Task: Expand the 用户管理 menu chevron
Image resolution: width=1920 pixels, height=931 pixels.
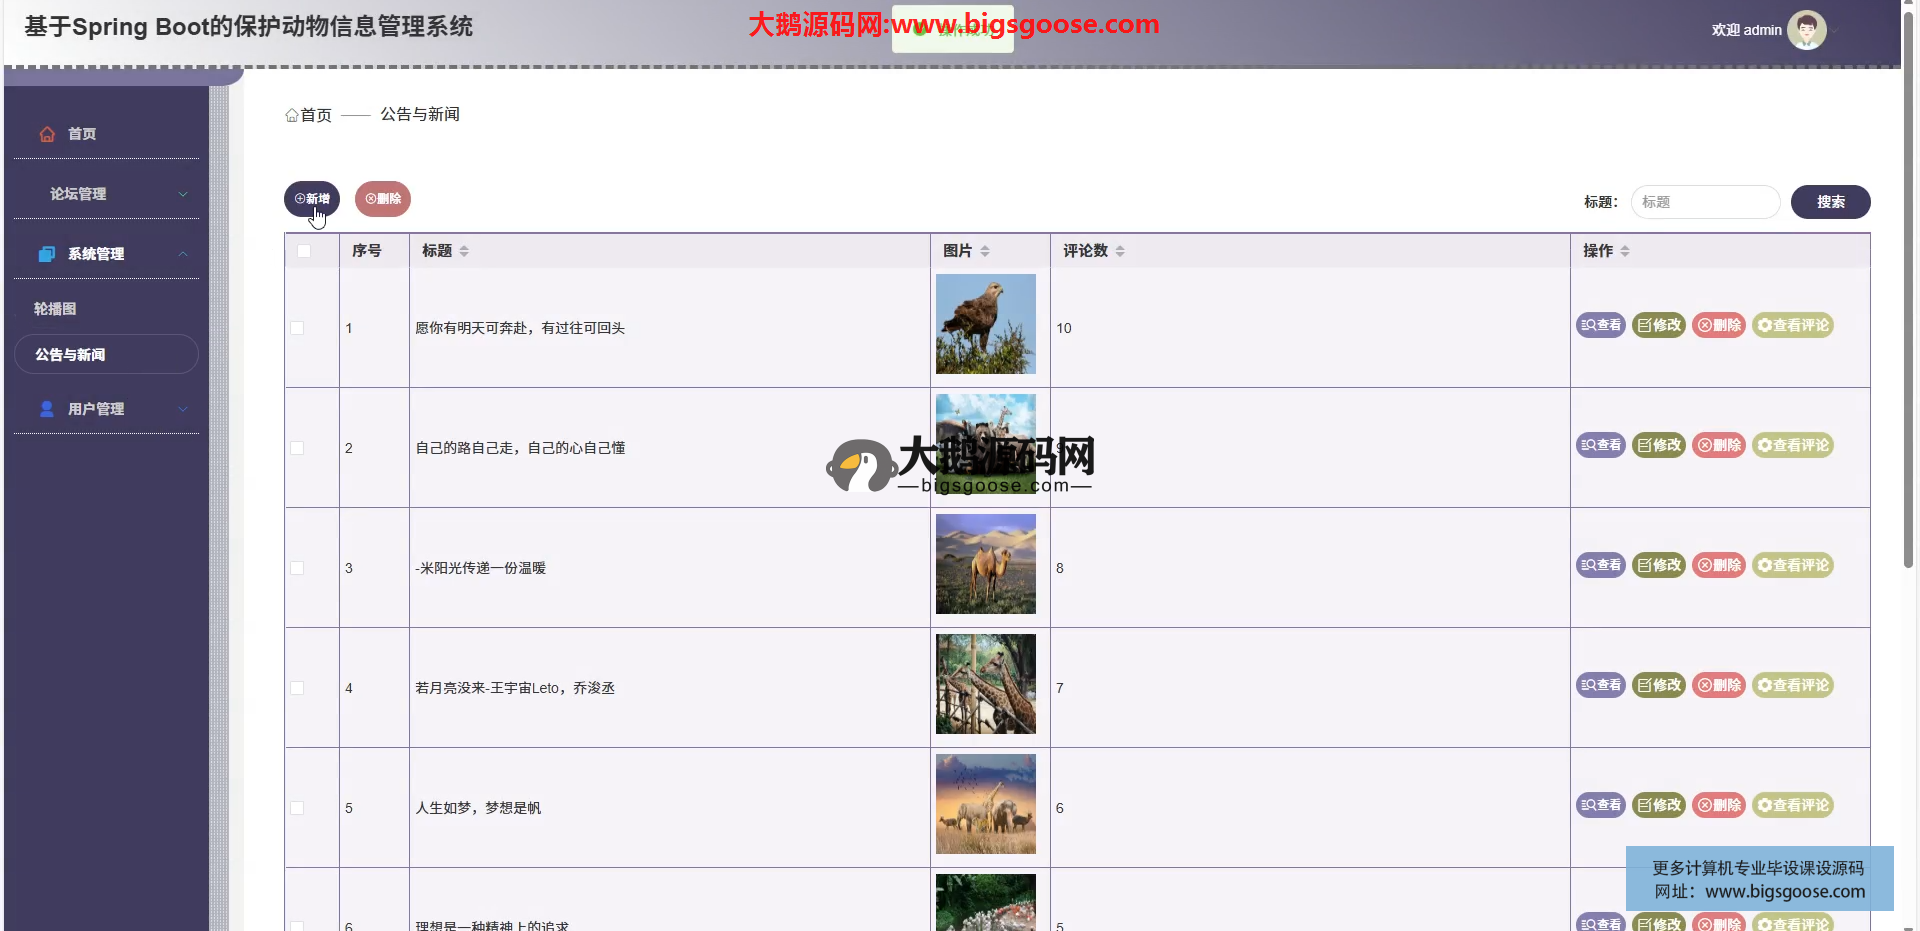Action: (183, 409)
